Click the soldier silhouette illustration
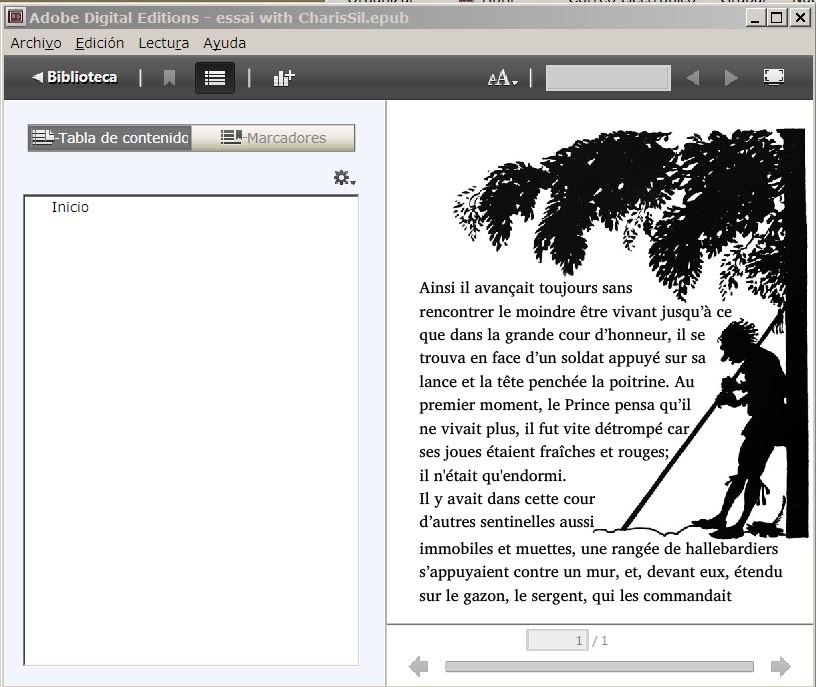Screen dimensions: 816x687 [752, 427]
